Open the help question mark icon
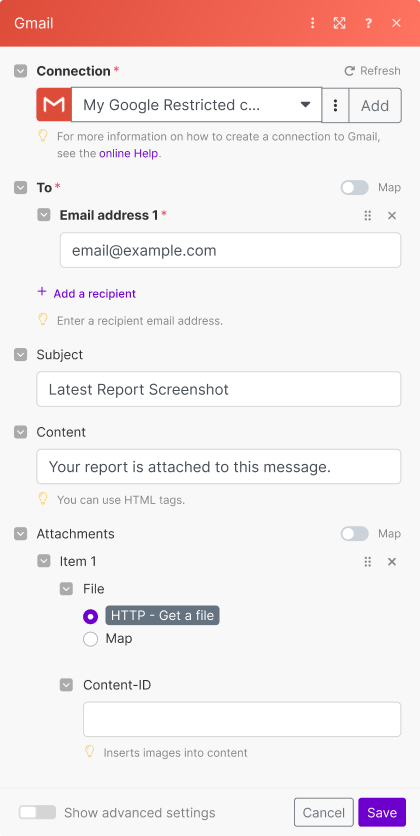The width and height of the screenshot is (420, 836). [368, 23]
